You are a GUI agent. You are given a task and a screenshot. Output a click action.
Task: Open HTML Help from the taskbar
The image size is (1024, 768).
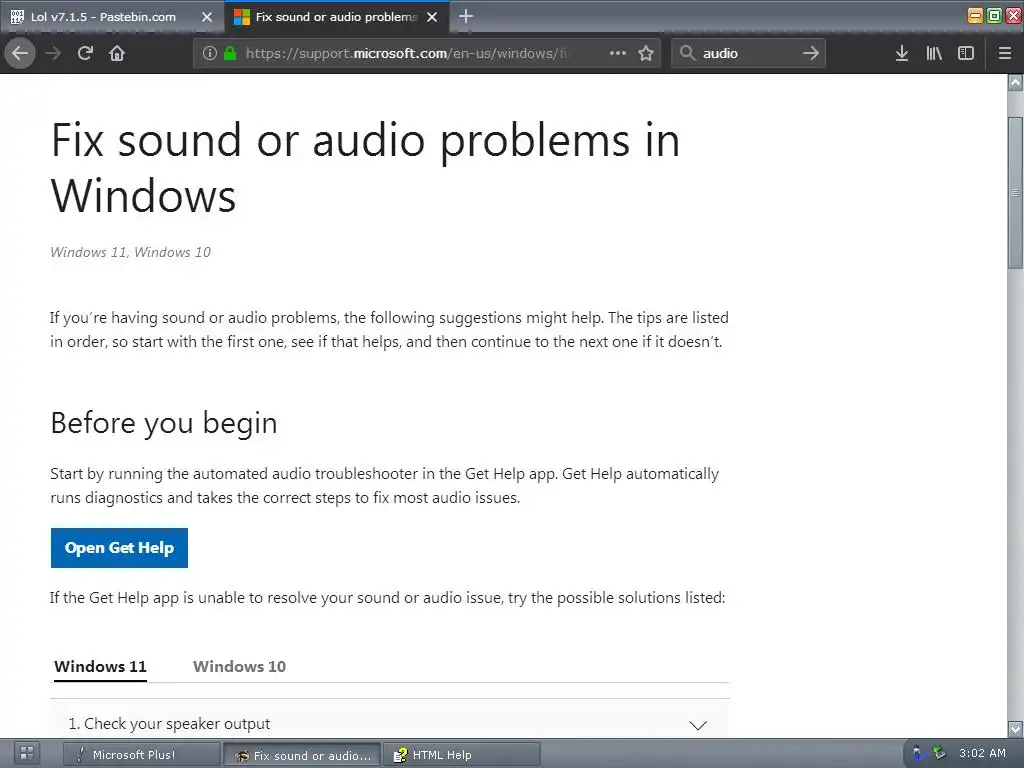(x=462, y=754)
